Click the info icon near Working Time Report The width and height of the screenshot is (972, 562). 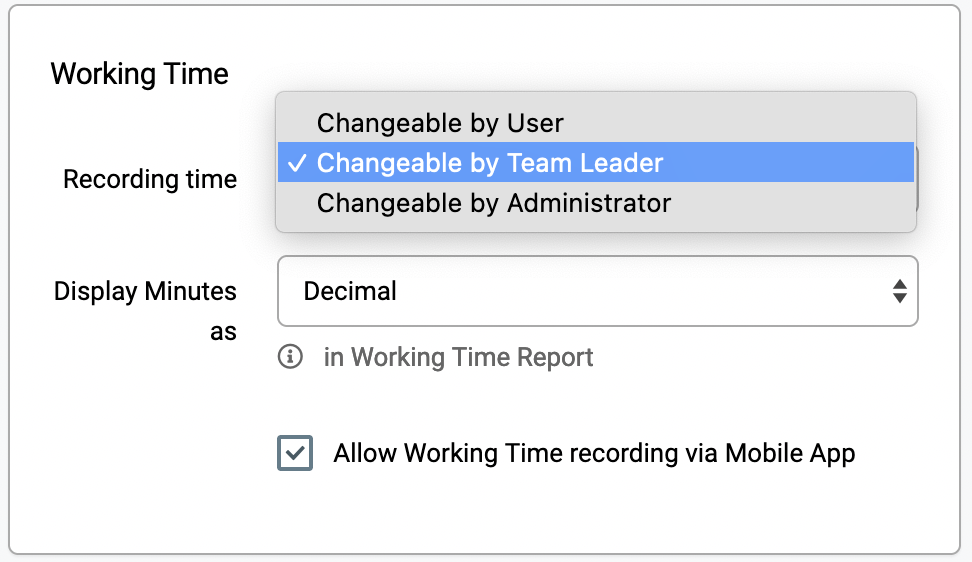click(290, 357)
